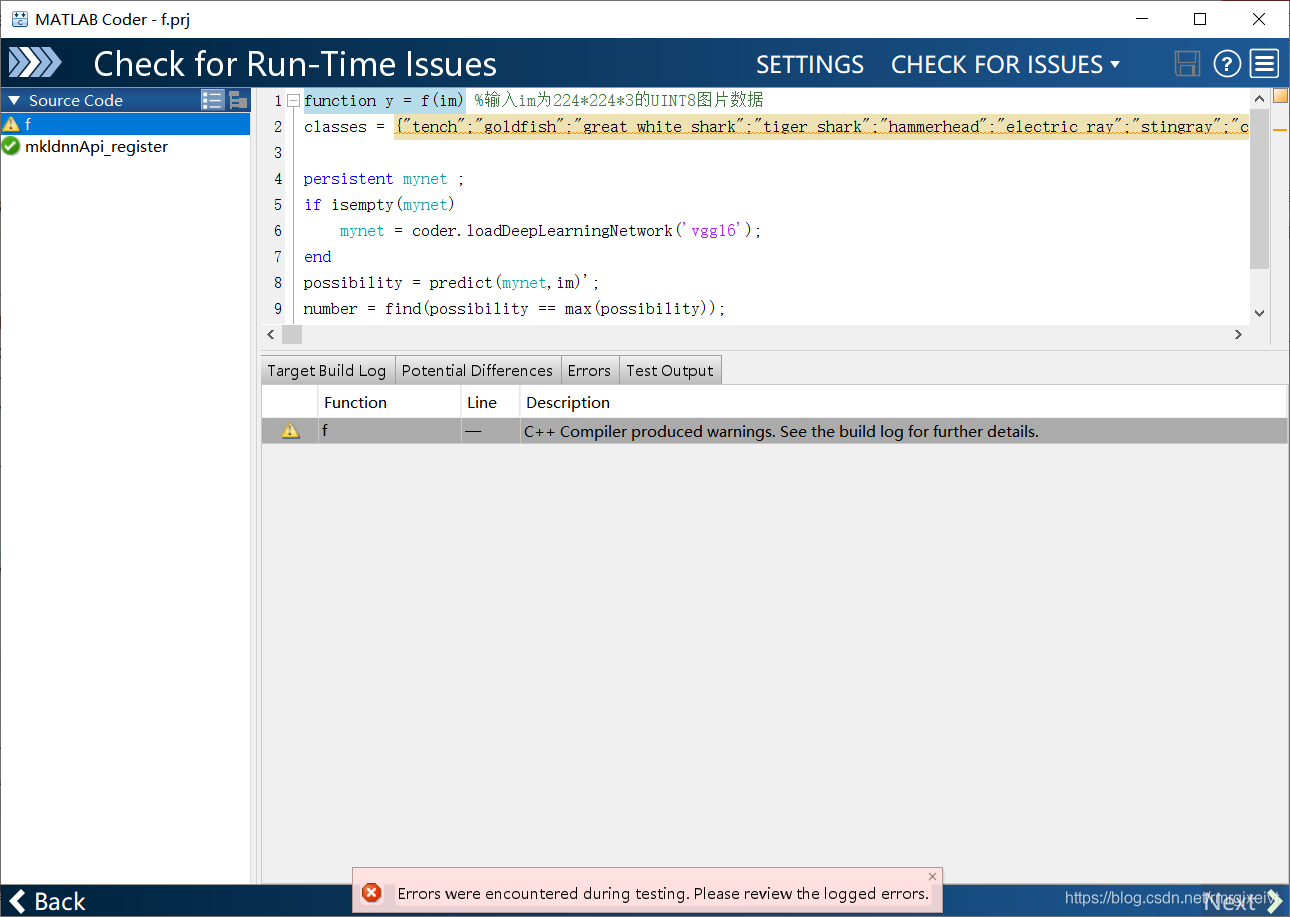Open the Target Build Log tab
Image resolution: width=1290 pixels, height=917 pixels.
pos(327,370)
